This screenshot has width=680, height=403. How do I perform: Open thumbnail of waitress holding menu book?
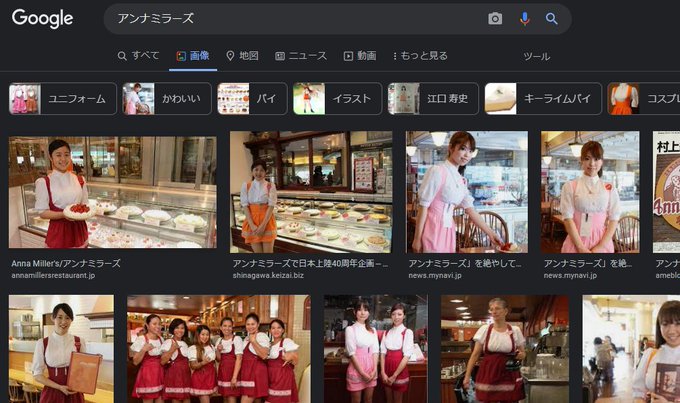pos(62,349)
